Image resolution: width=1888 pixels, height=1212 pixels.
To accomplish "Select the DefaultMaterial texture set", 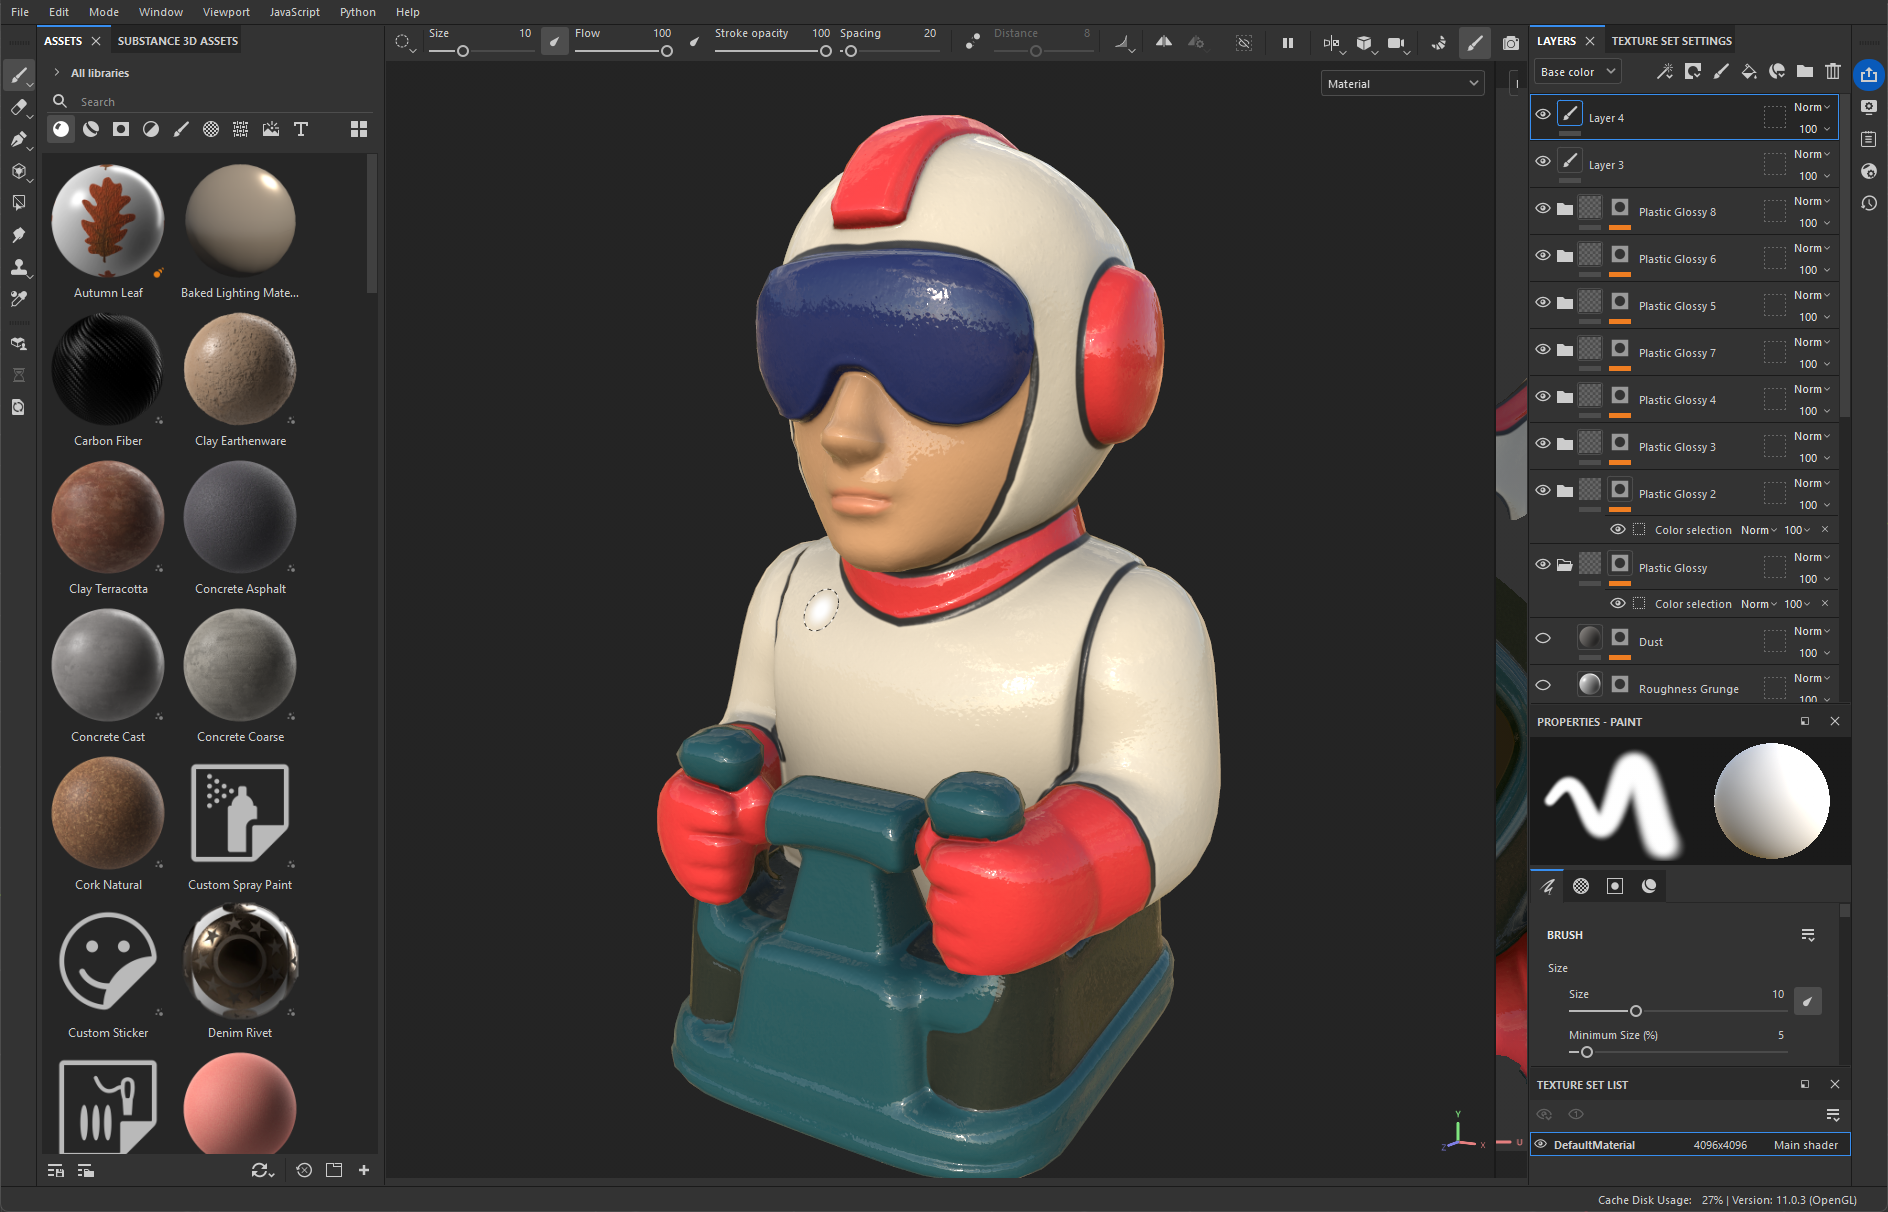I will [x=1594, y=1145].
